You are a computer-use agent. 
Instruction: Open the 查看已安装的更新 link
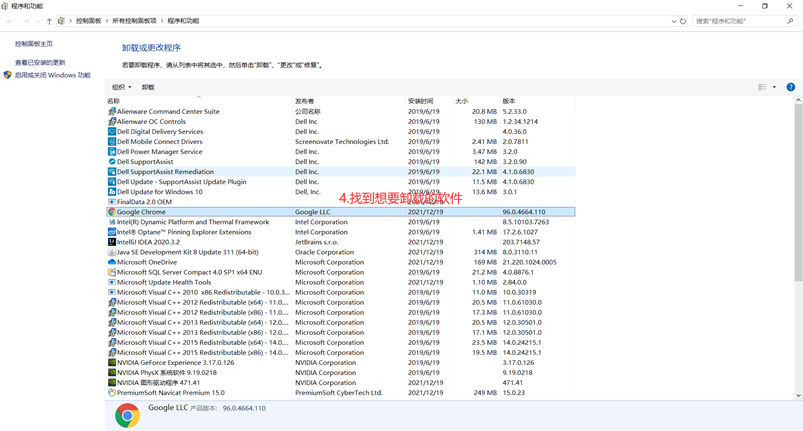pyautogui.click(x=40, y=62)
